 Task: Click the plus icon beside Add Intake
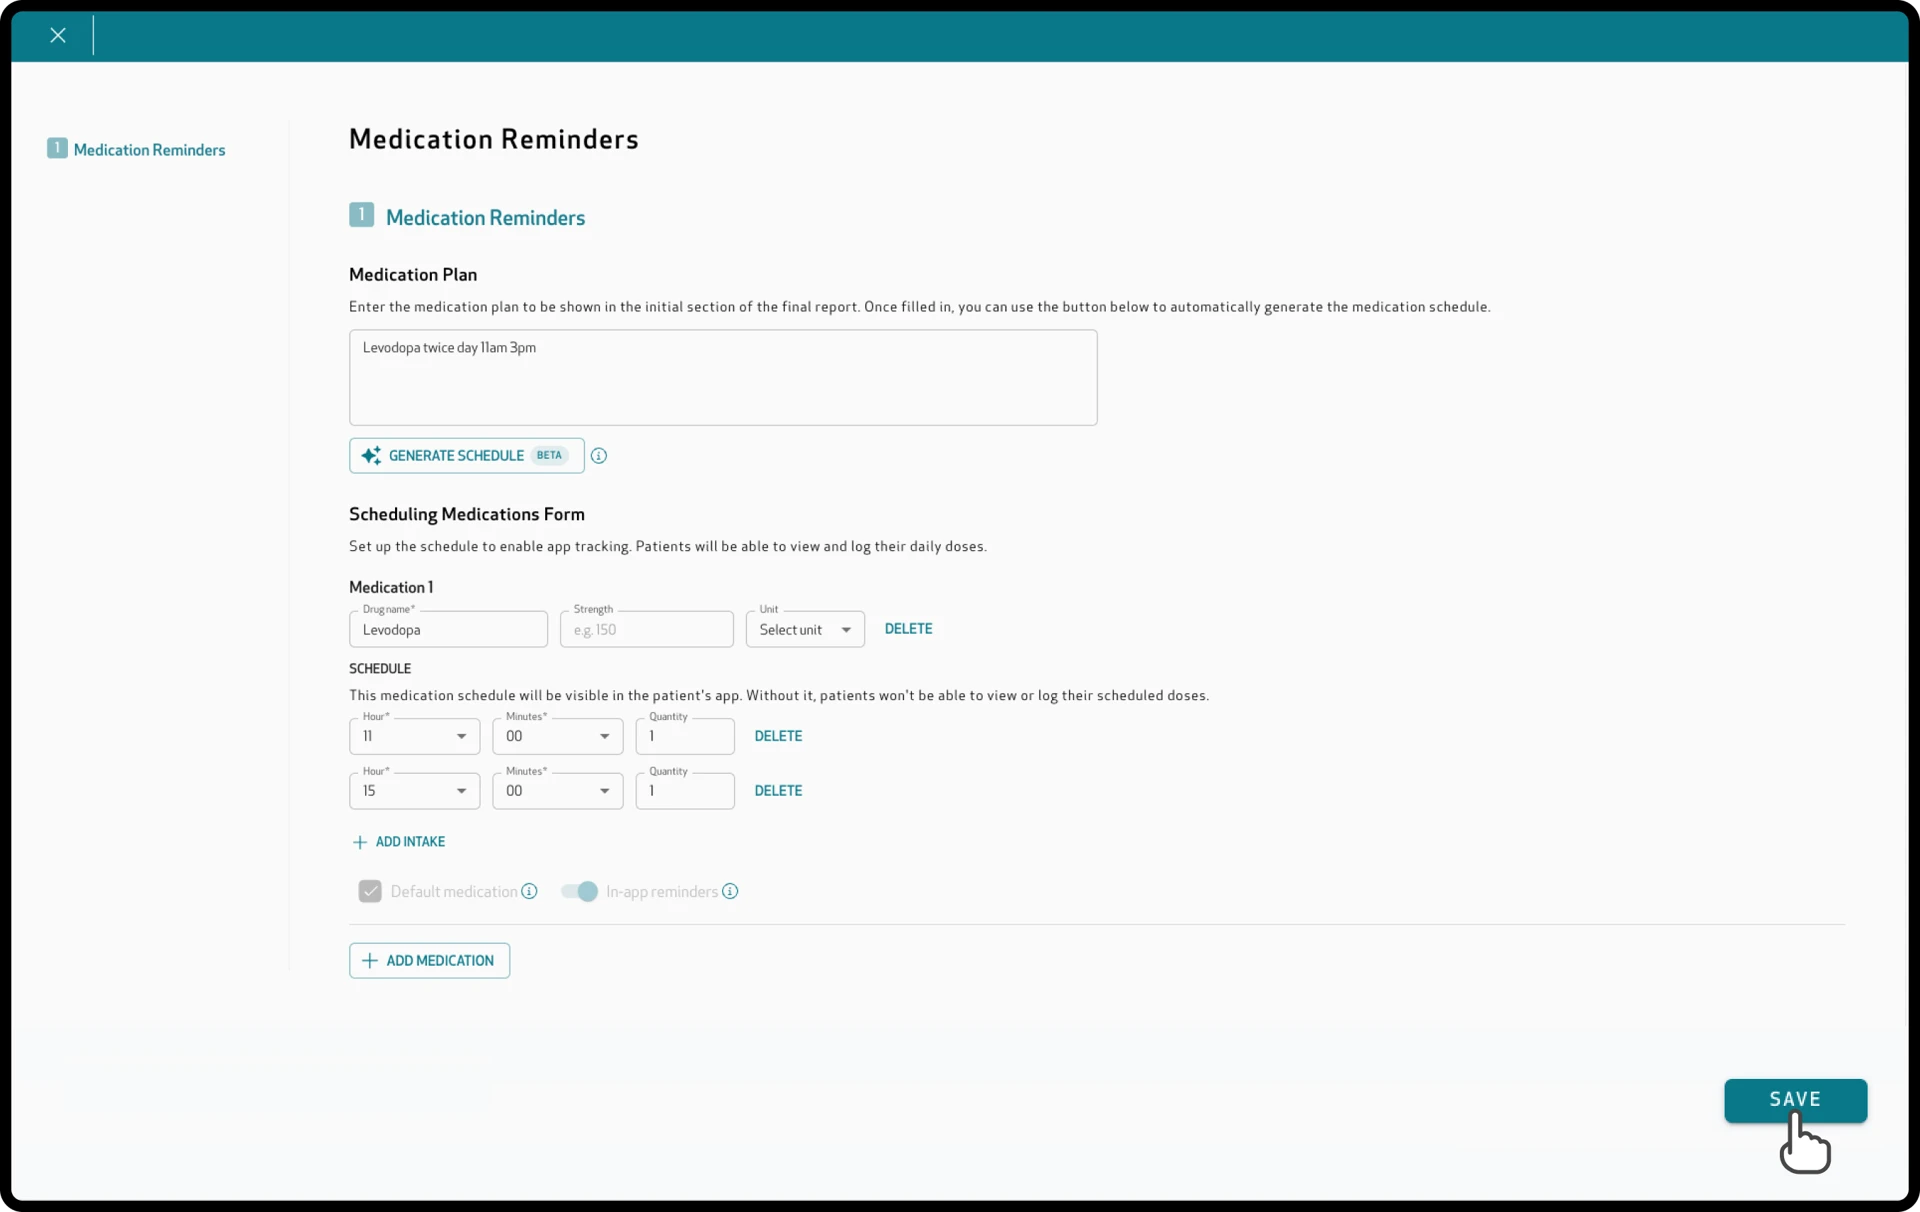360,842
